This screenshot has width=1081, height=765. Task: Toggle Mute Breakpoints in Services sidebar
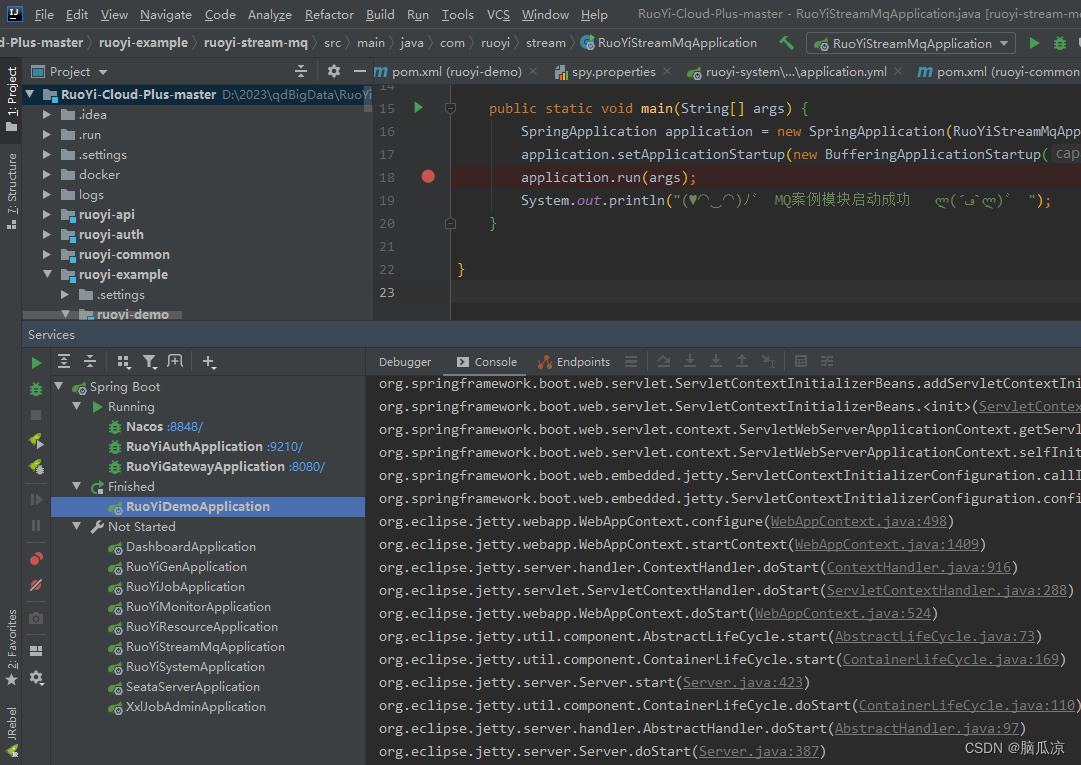[36, 585]
